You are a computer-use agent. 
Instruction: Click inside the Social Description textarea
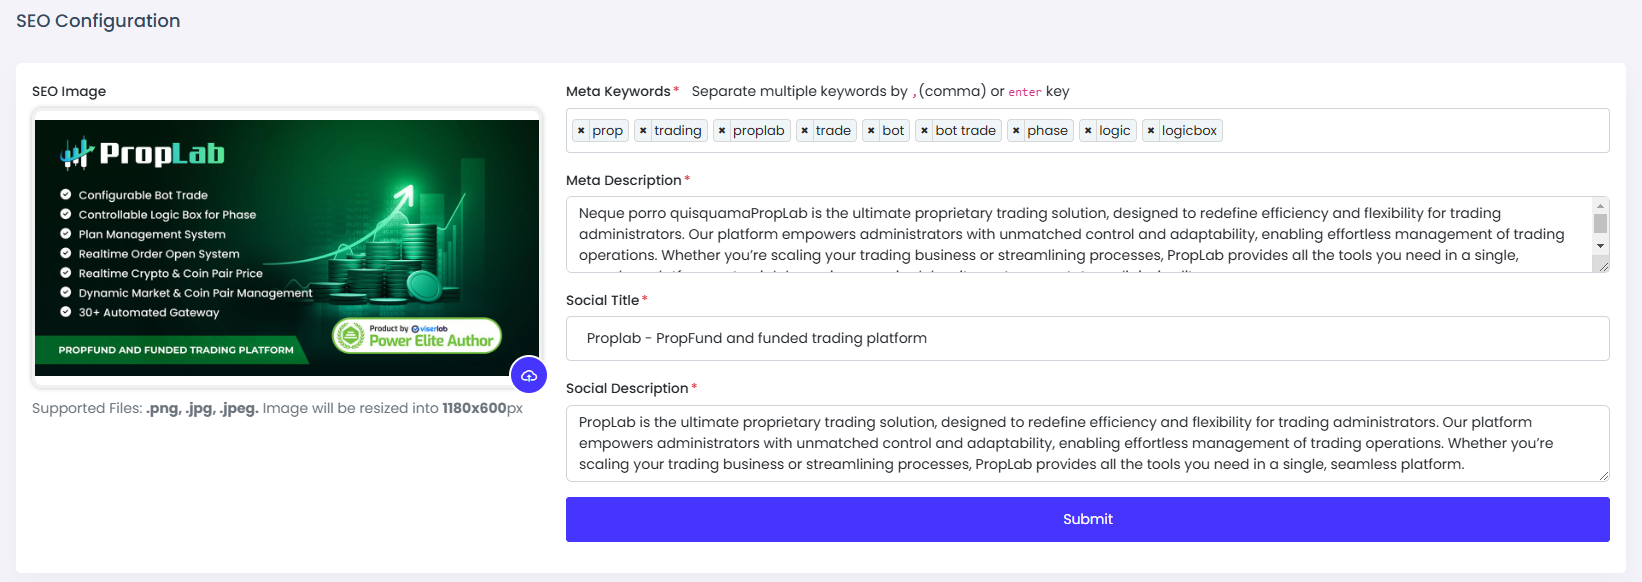[1087, 443]
